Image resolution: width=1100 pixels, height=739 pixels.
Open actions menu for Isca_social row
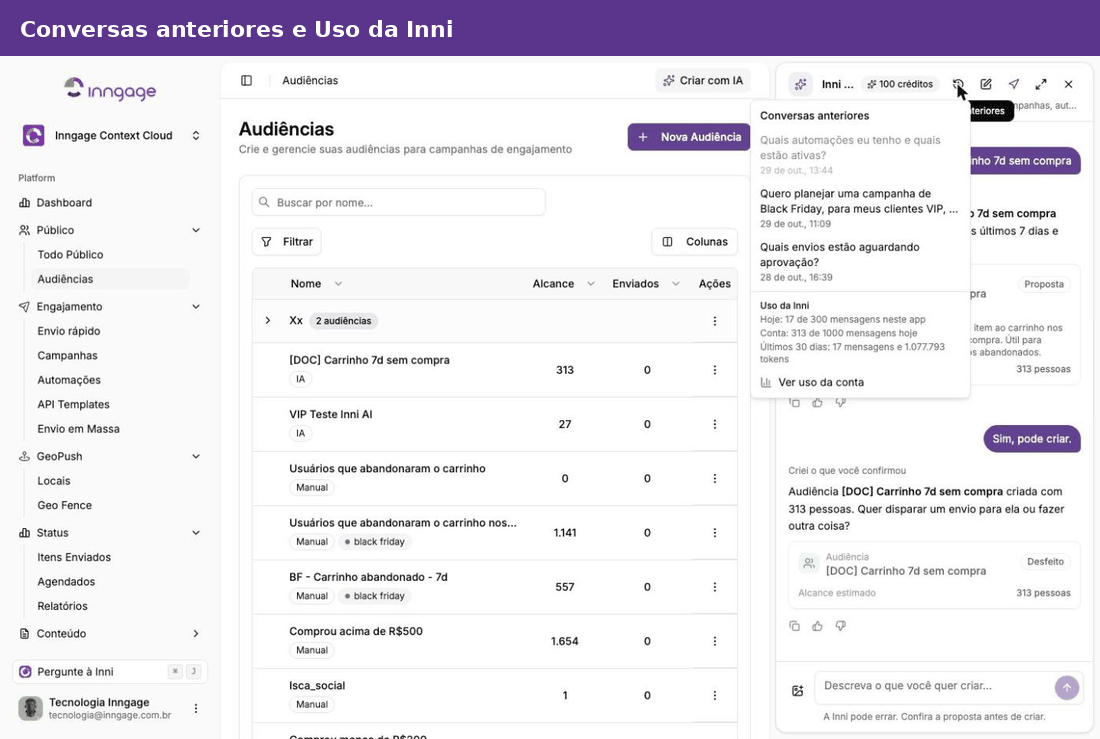[x=715, y=695]
